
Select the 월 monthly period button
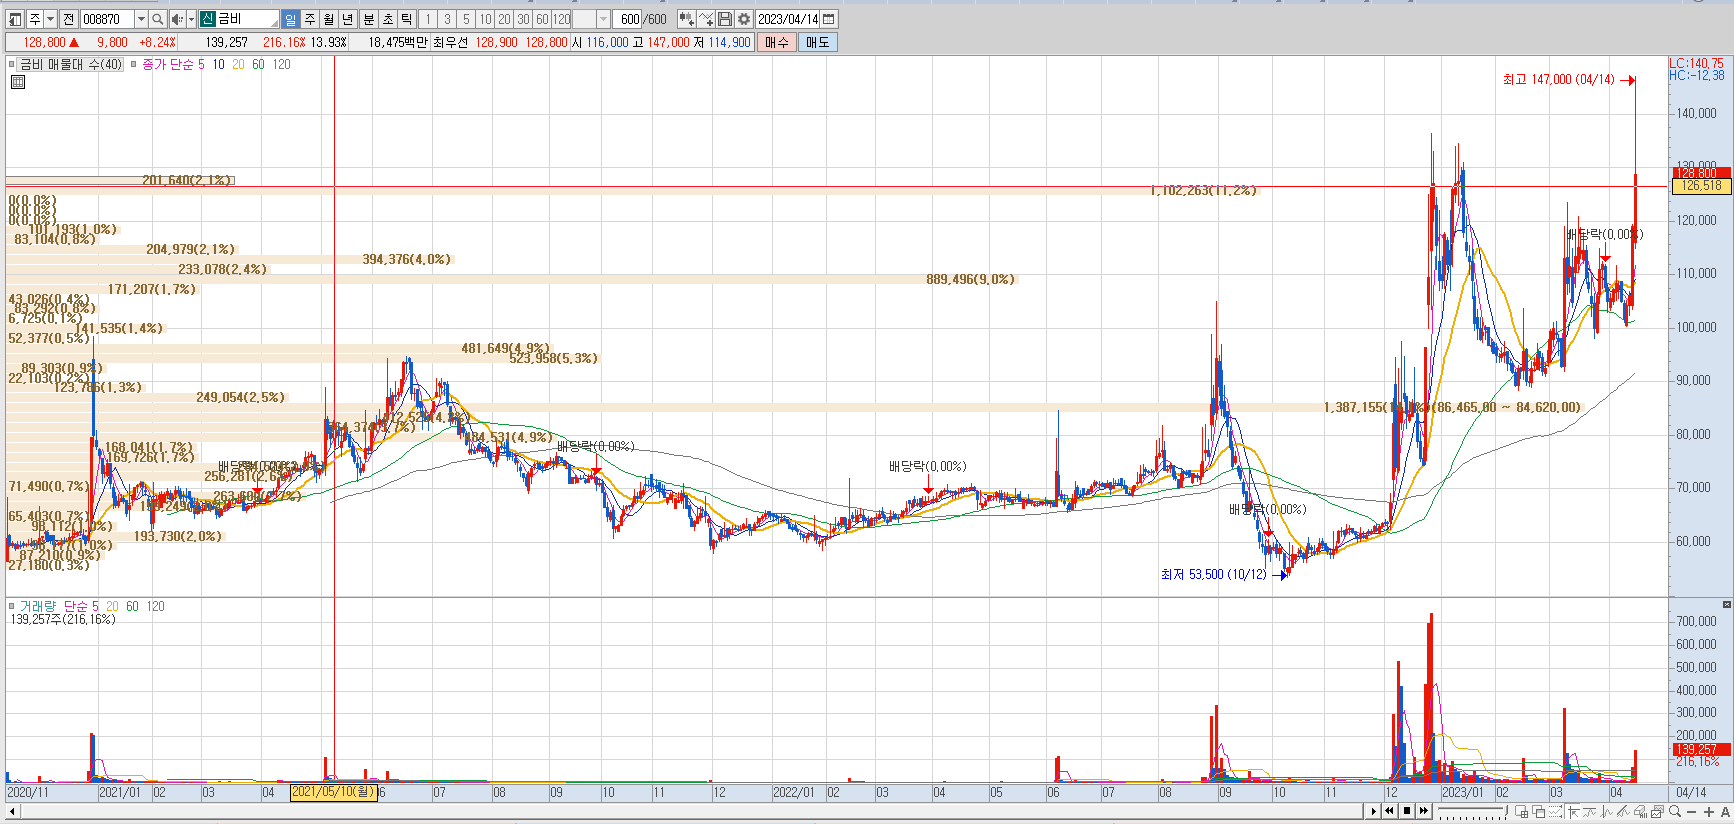pos(328,19)
